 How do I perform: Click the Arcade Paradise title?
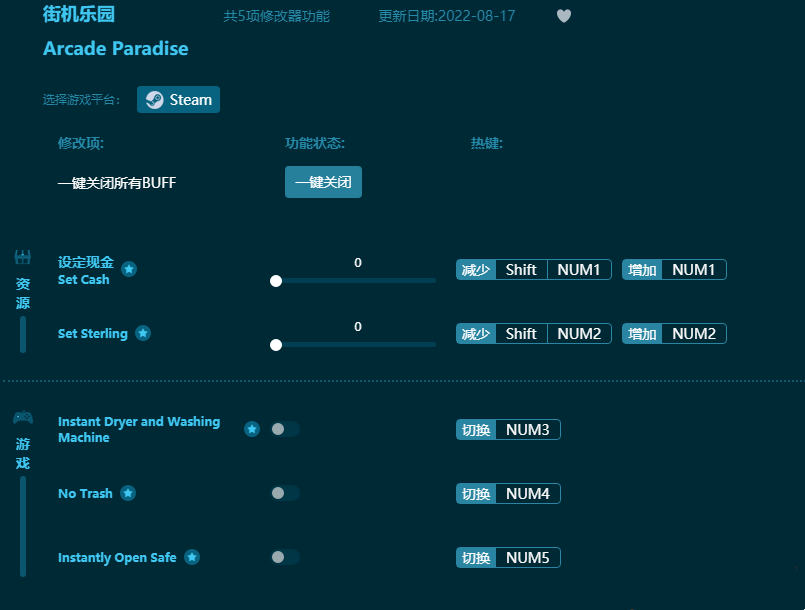[x=116, y=49]
